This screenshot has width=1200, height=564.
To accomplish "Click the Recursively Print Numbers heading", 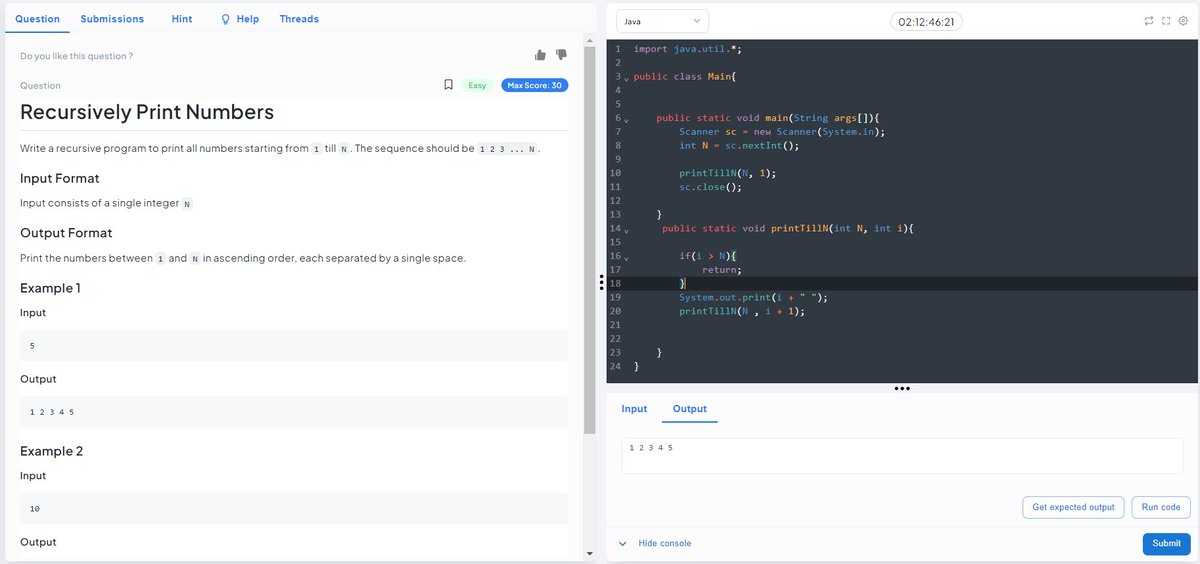I will tap(147, 112).
